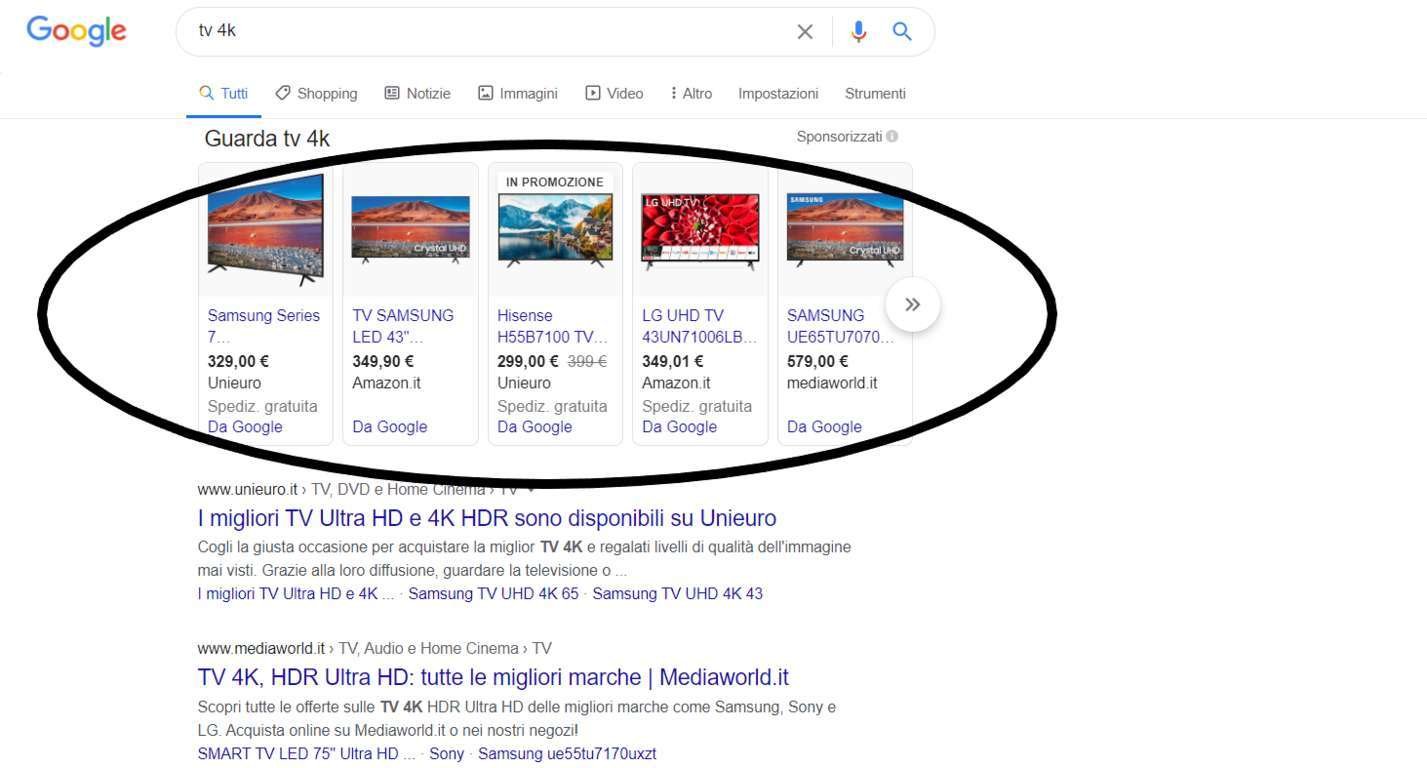Open 'TV 4K, HDR Ultra HD' Mediaworld result
The height and width of the screenshot is (768, 1427).
point(493,677)
